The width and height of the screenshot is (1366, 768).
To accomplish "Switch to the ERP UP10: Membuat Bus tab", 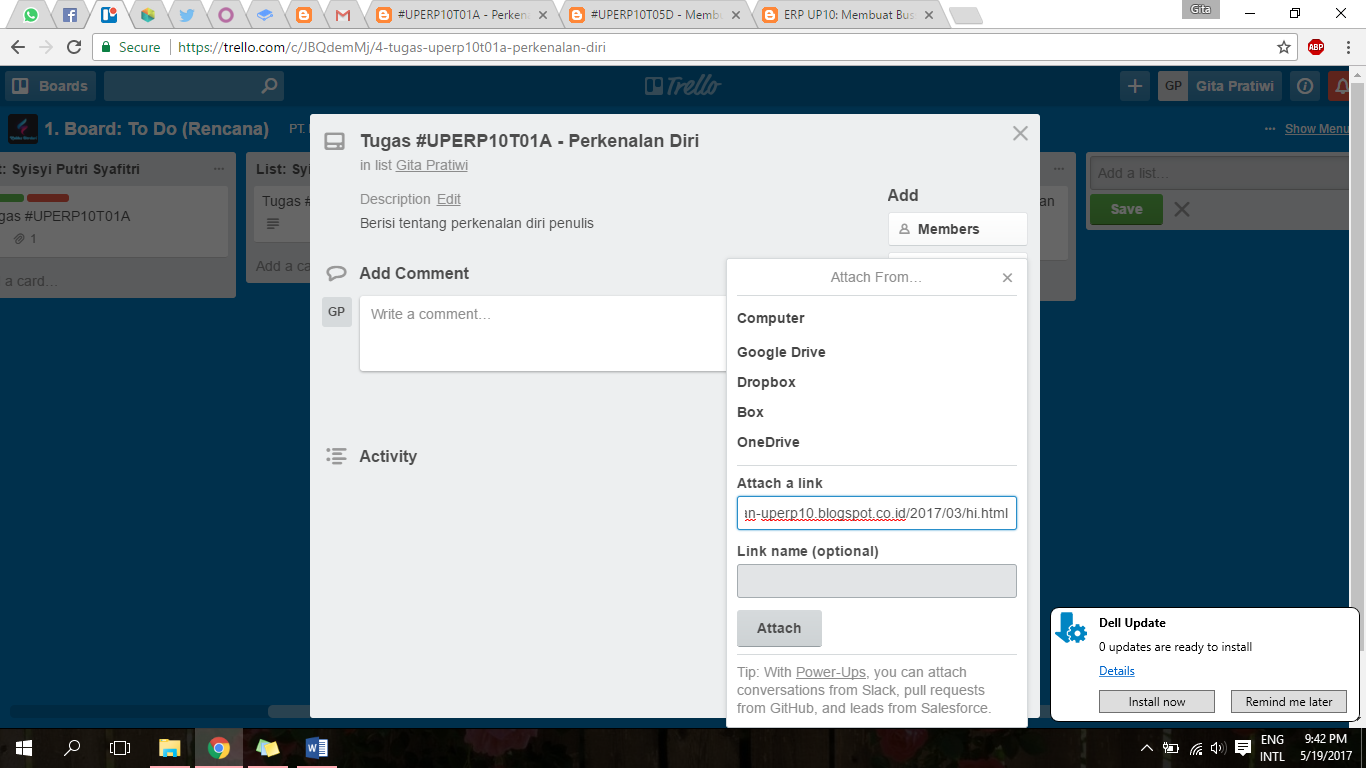I will click(850, 15).
